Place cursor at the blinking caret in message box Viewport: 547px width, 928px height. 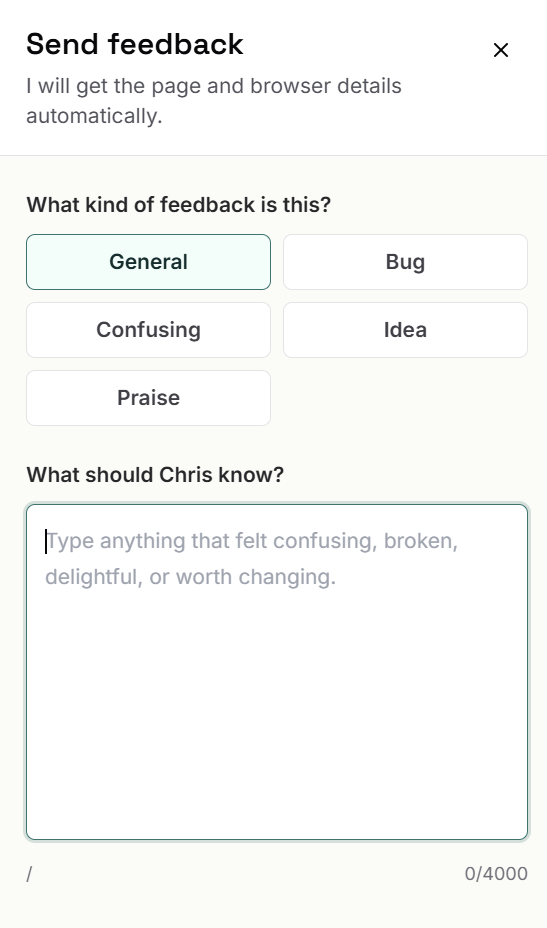(46, 542)
